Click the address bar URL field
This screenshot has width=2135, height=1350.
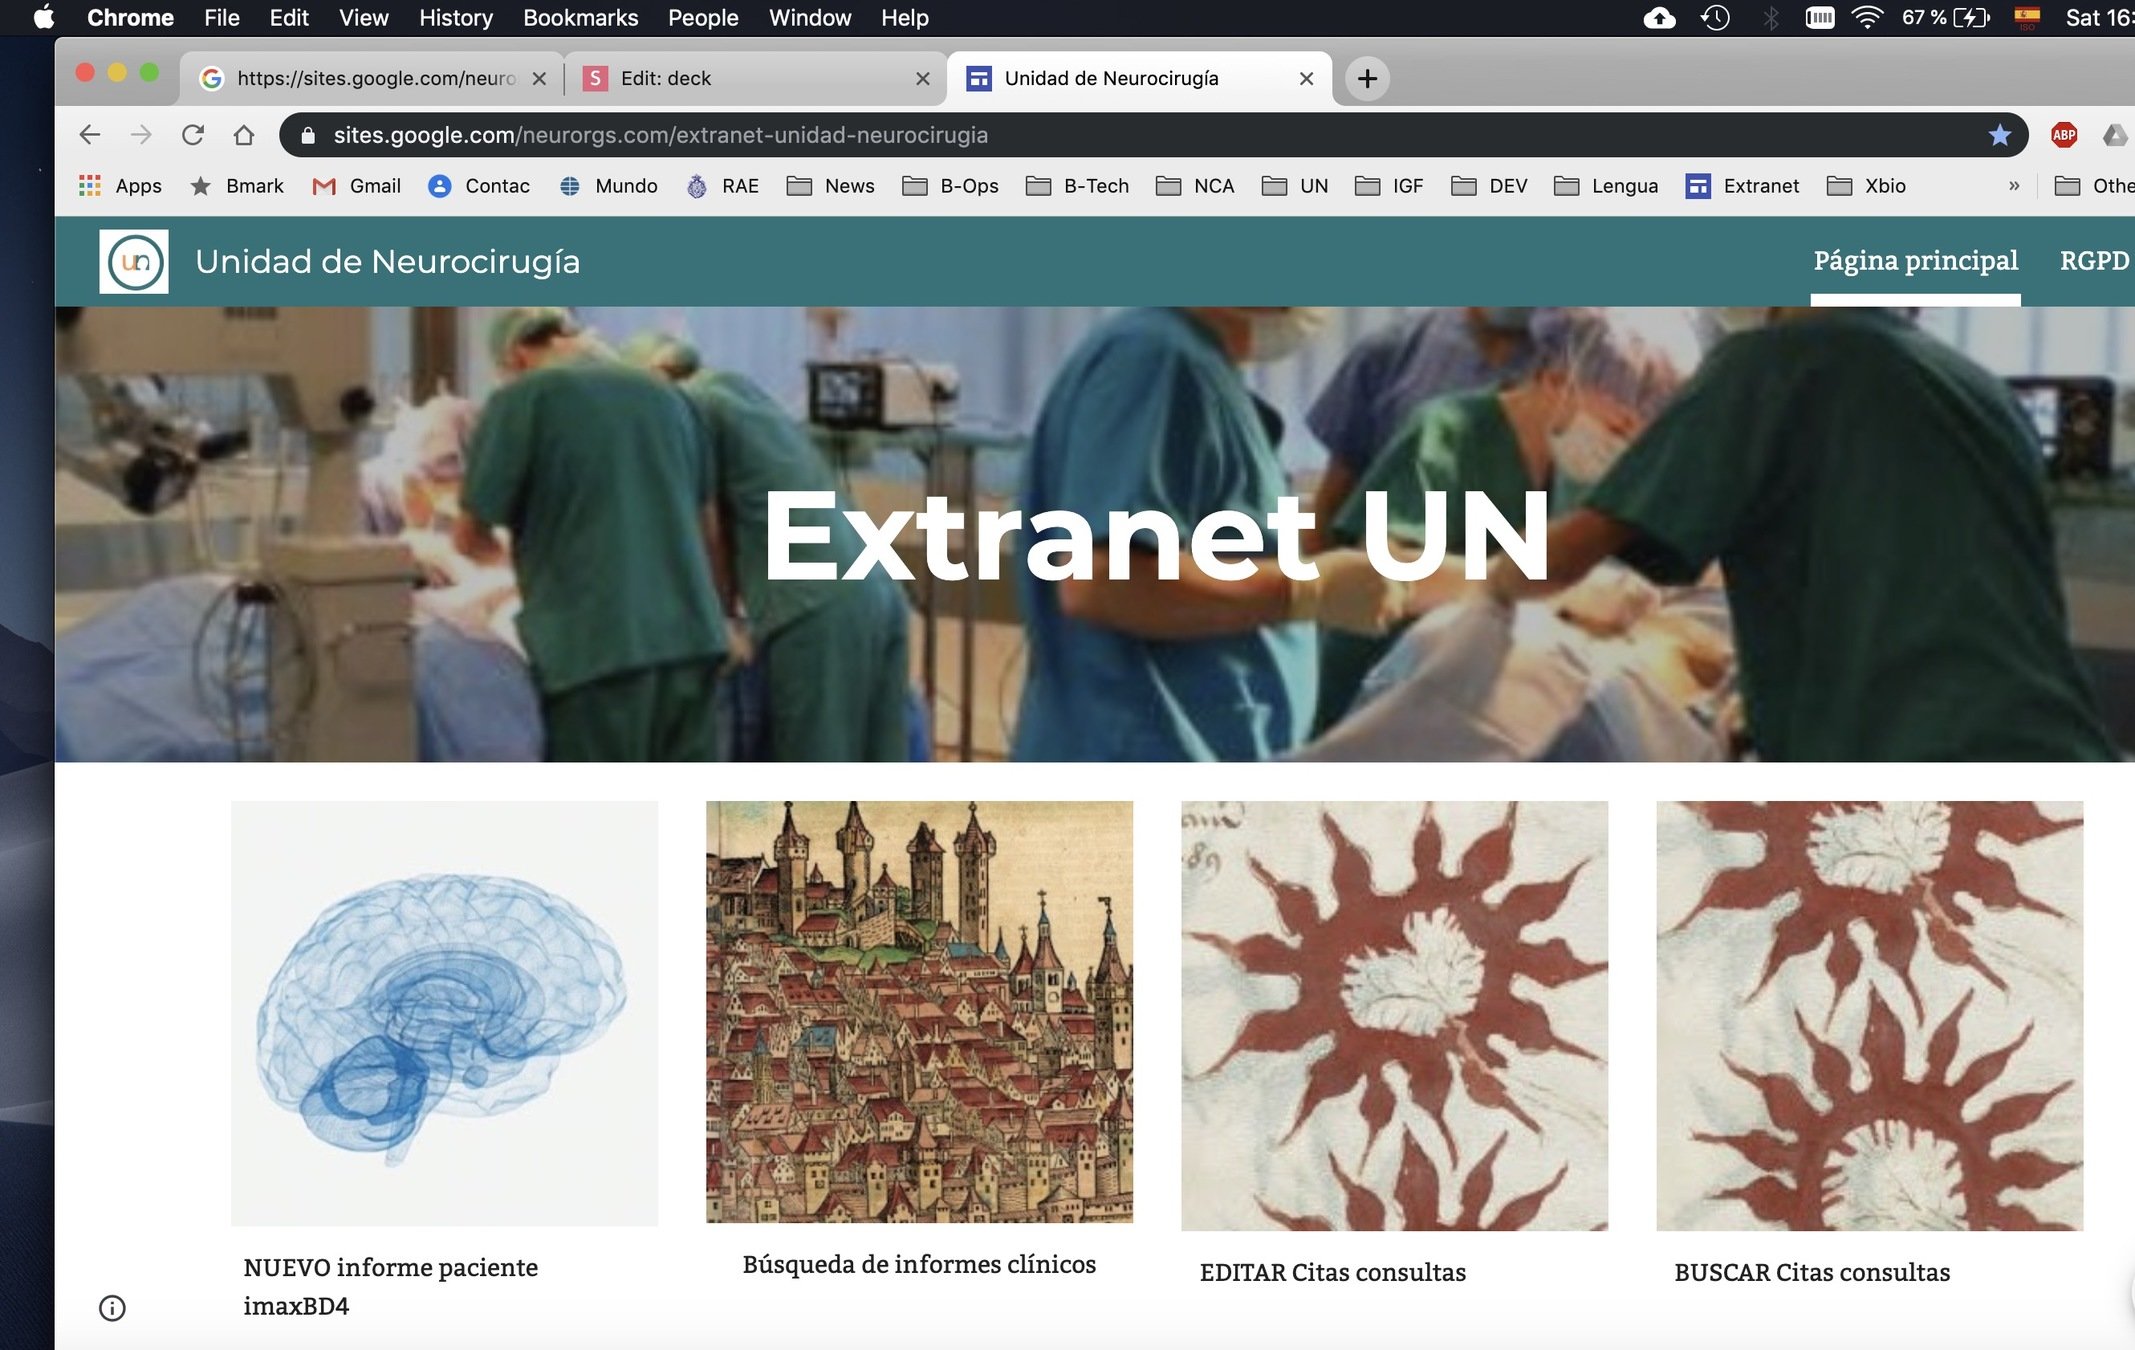1100,135
